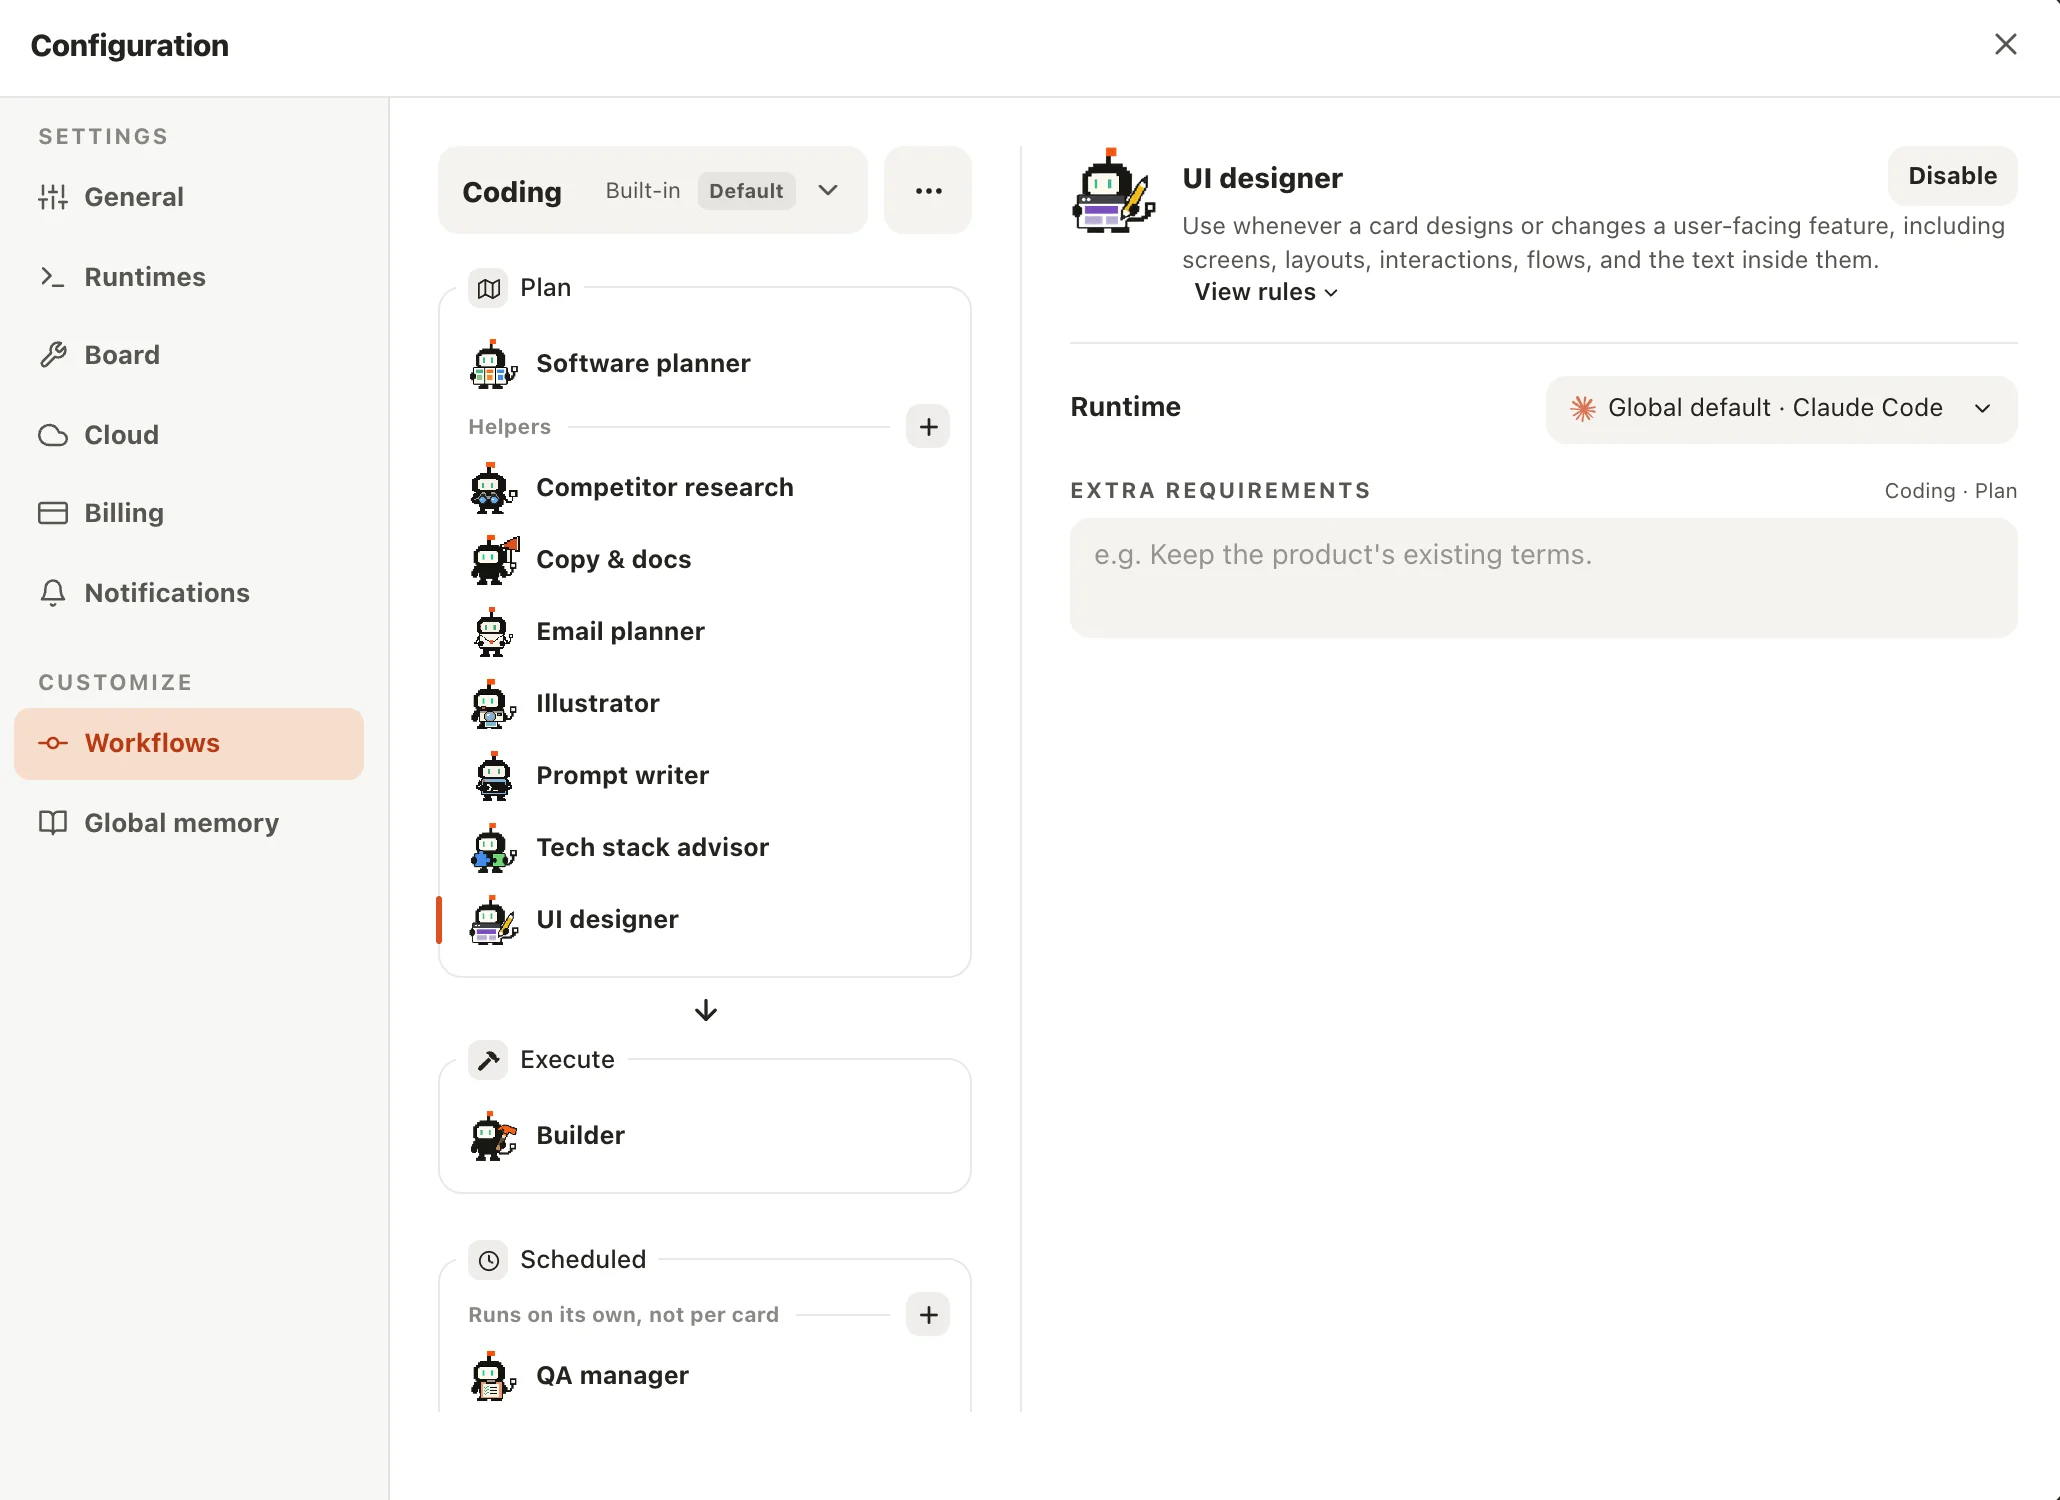Close the Configuration dialog
2060x1500 pixels.
[x=2005, y=44]
